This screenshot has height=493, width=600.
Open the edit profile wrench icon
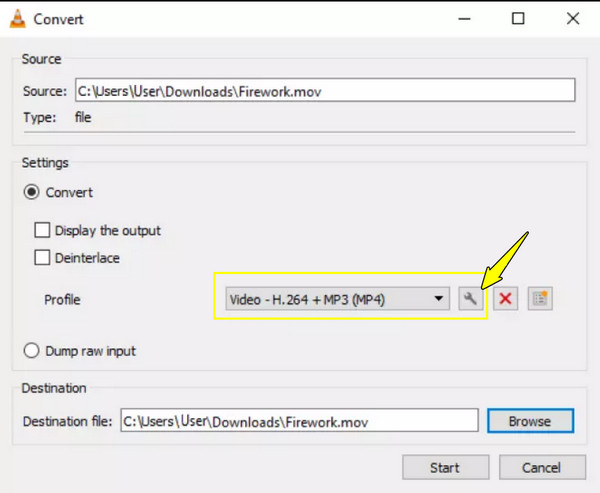471,299
